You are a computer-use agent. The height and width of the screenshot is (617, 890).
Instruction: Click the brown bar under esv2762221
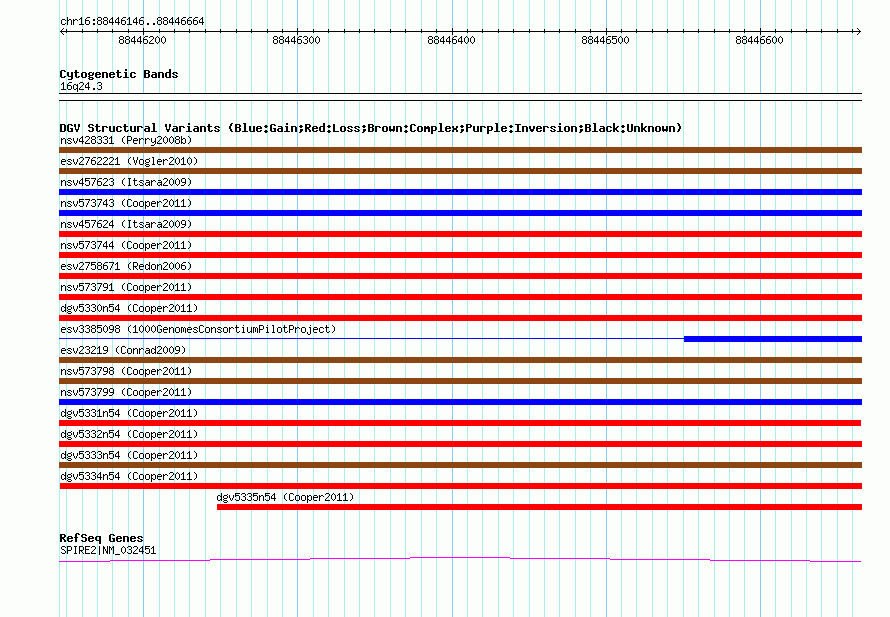(x=460, y=171)
